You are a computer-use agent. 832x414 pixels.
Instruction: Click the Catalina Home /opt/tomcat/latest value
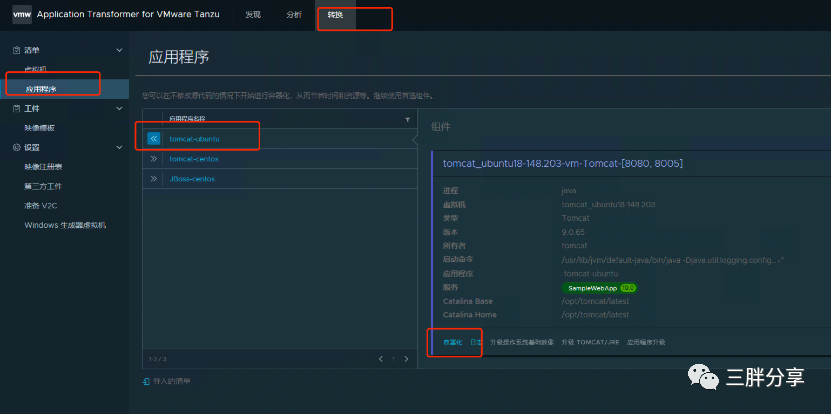[595, 315]
